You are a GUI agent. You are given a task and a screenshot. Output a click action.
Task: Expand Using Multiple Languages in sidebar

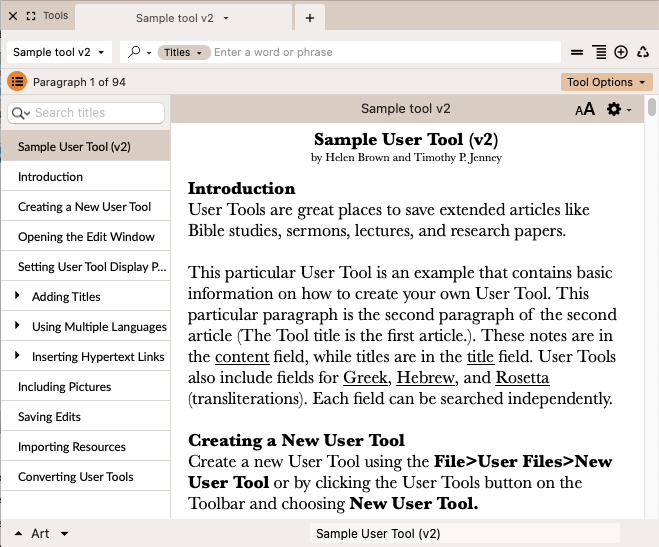[17, 327]
